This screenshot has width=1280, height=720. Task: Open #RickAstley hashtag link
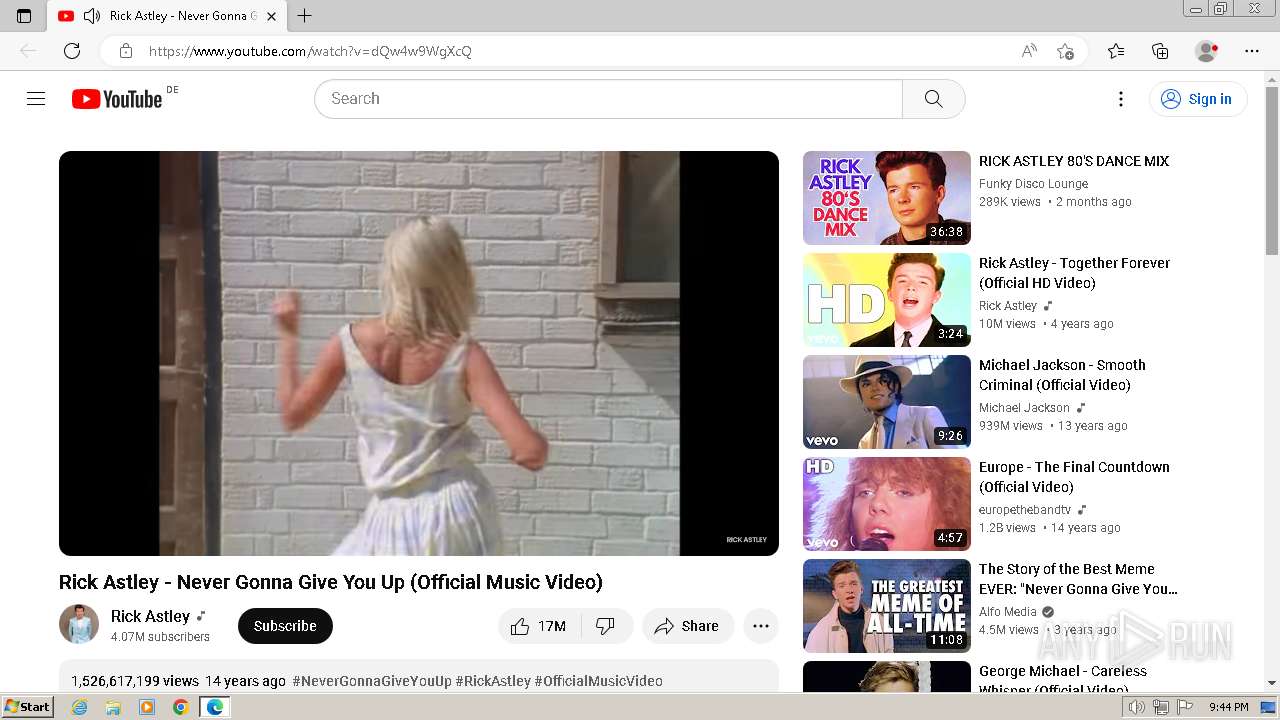tap(493, 681)
